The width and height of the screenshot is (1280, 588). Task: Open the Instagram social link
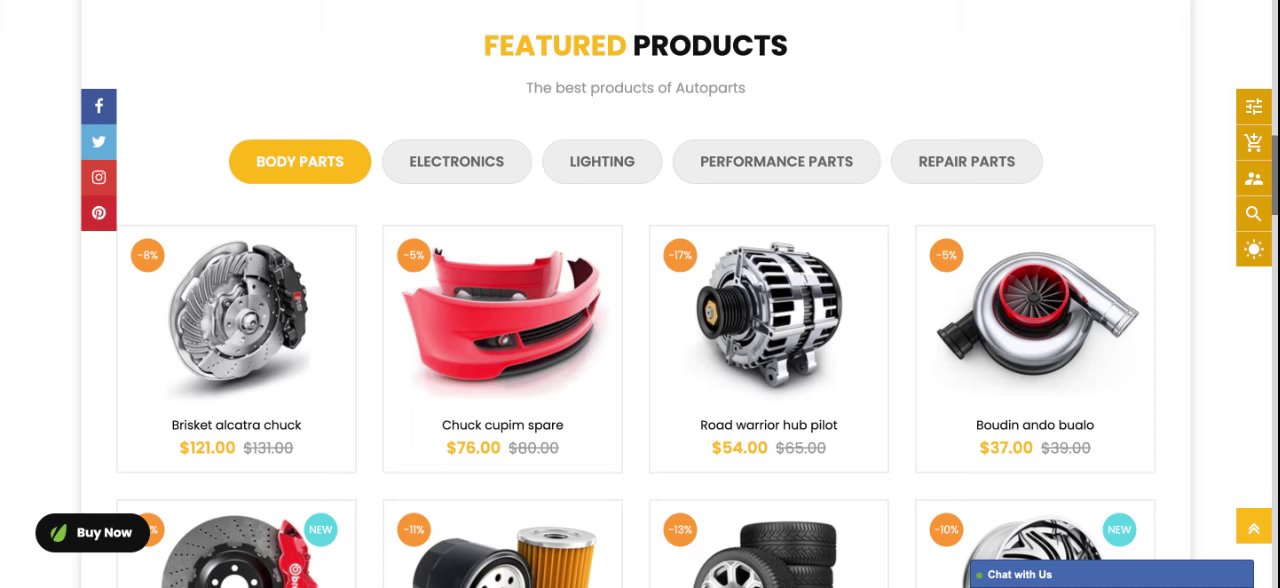[x=99, y=178]
